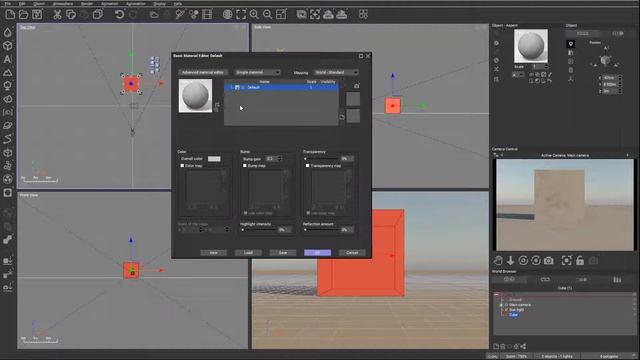
Task: Select the cube primitive tool in left toolbar
Action: 8,46
